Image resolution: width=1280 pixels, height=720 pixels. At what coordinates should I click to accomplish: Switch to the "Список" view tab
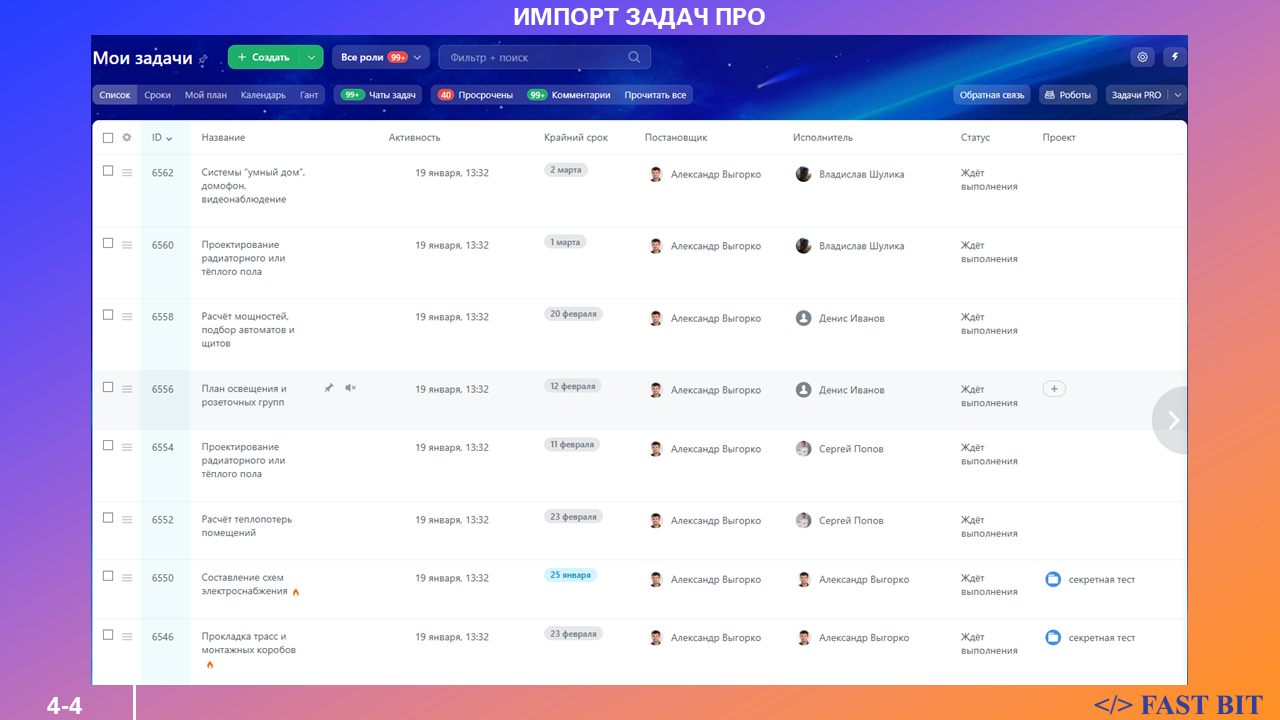(x=115, y=95)
